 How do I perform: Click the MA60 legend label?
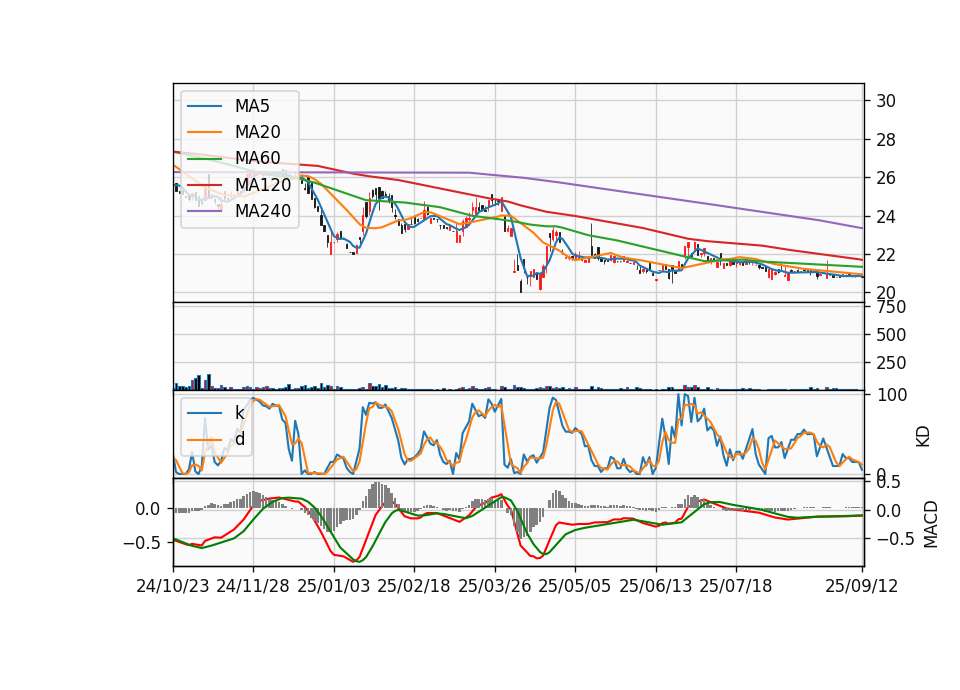pyautogui.click(x=257, y=158)
